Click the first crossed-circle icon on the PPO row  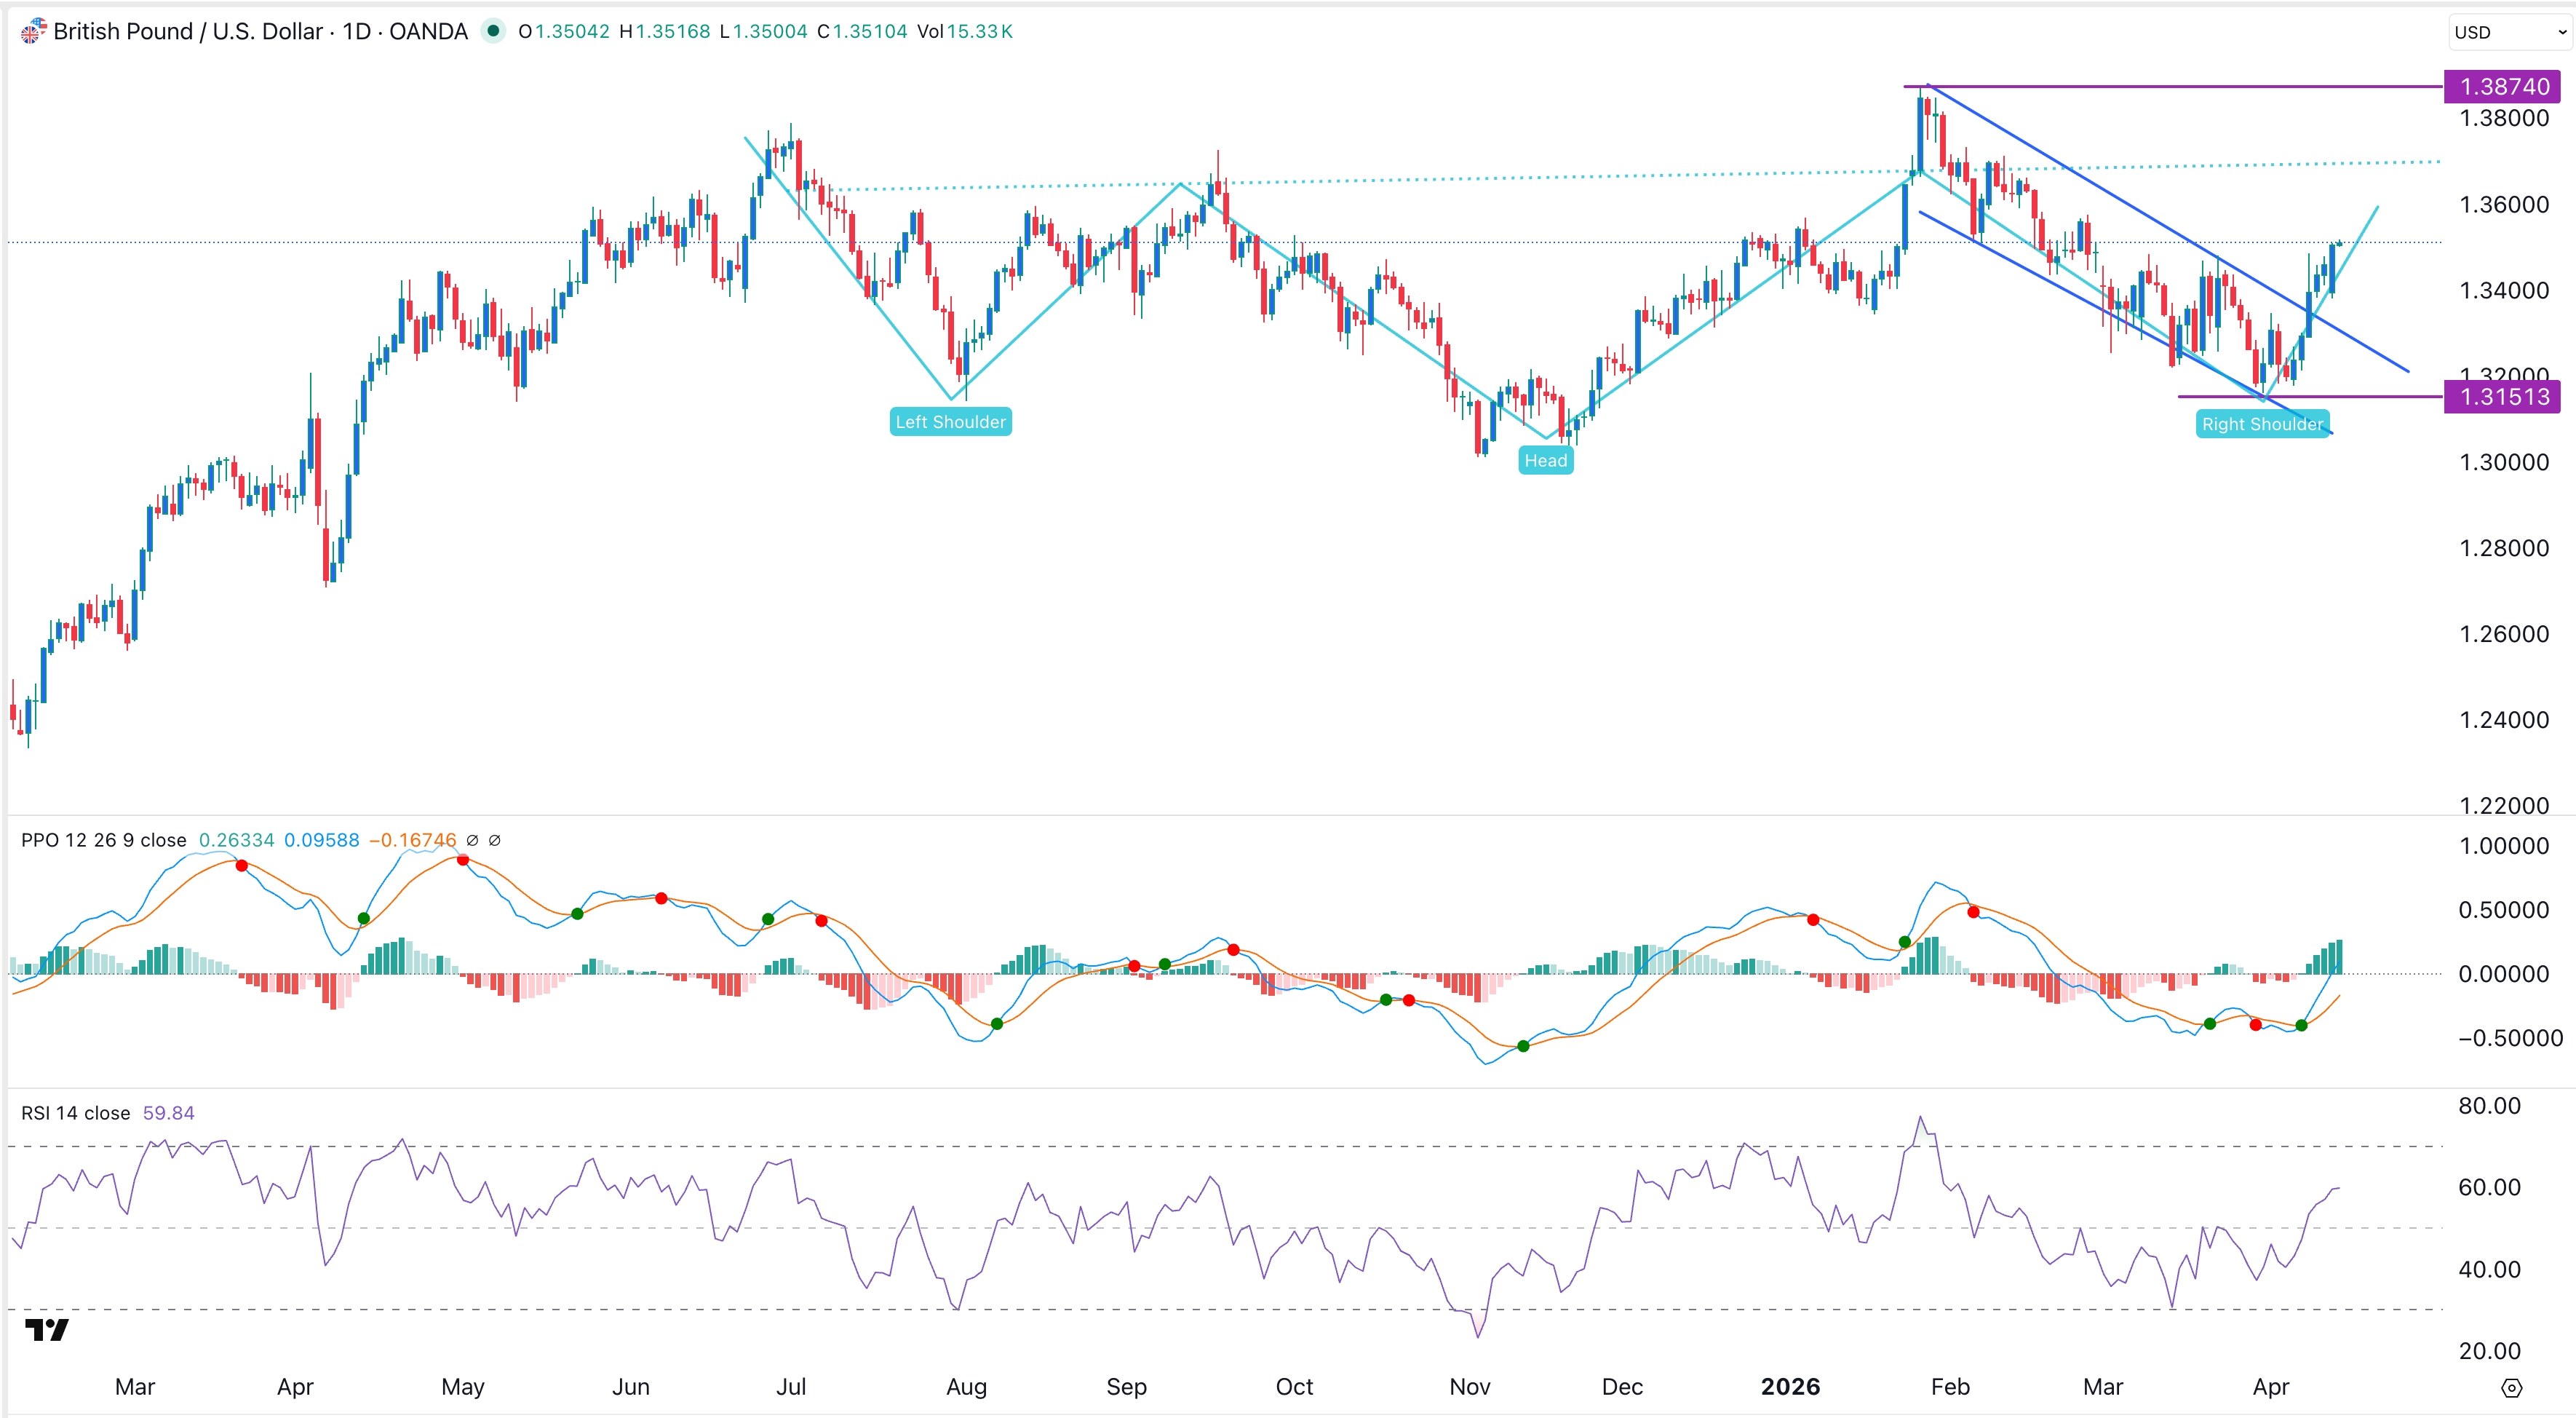472,840
